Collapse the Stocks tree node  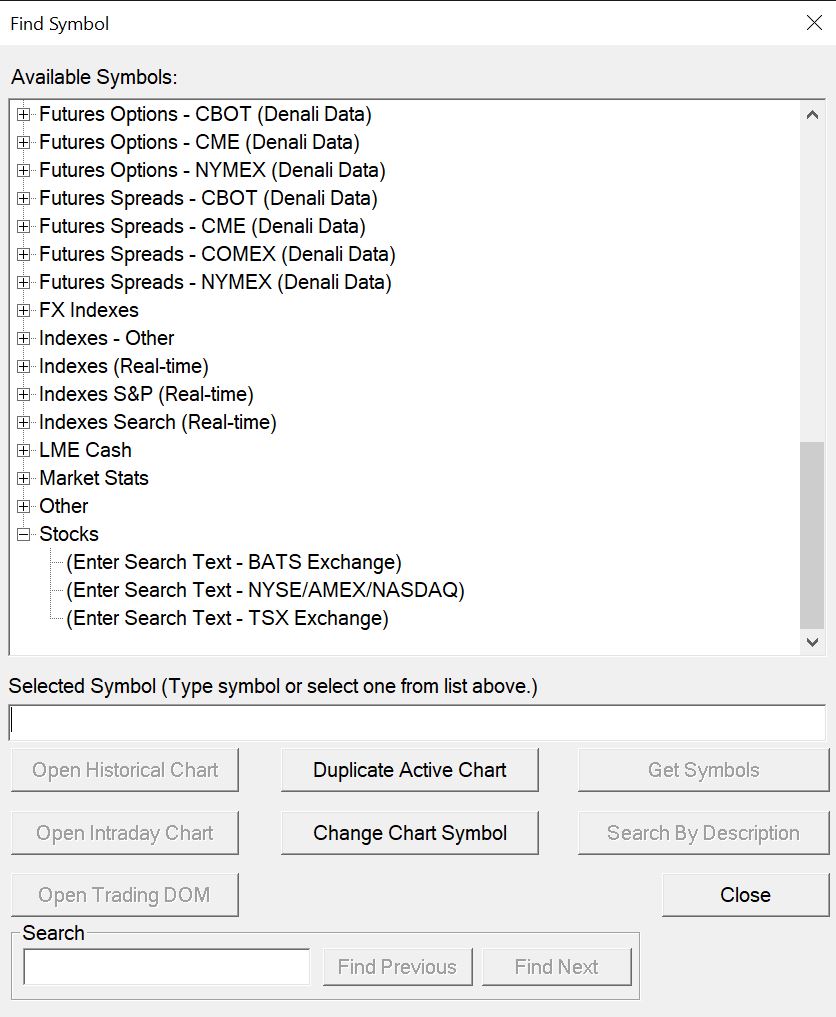point(24,535)
